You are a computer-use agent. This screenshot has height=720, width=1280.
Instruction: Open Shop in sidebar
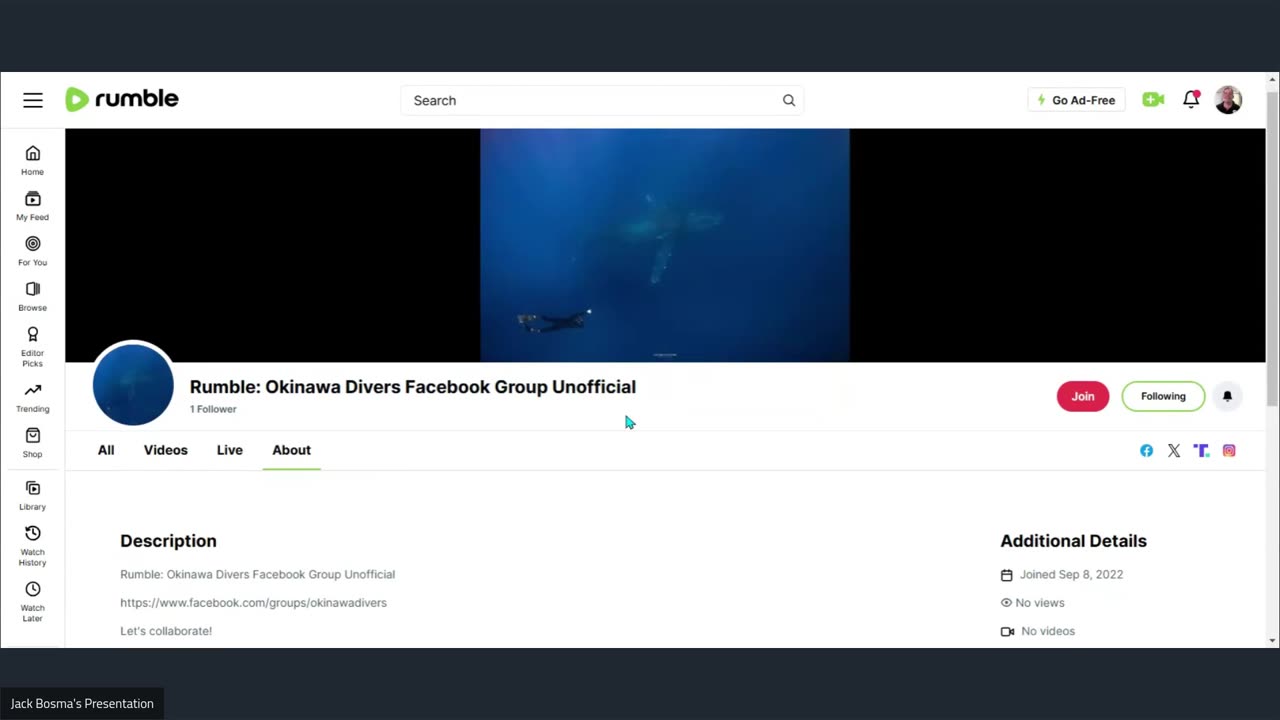point(33,442)
